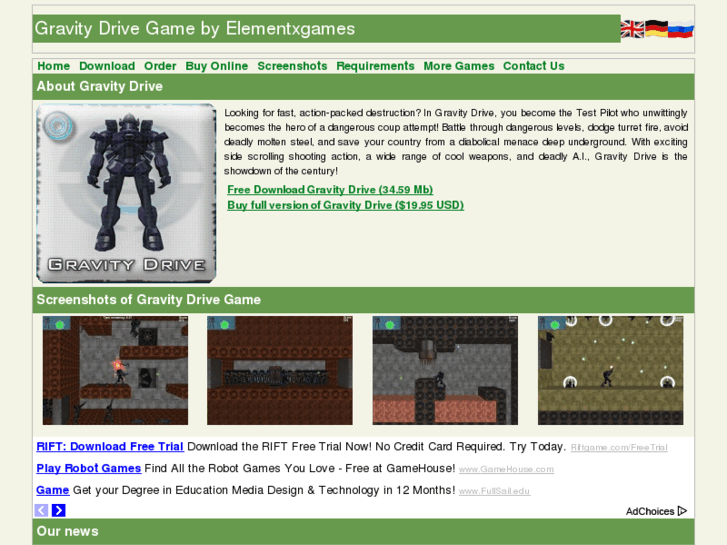Open the Play Robot Games ad link

click(89, 468)
